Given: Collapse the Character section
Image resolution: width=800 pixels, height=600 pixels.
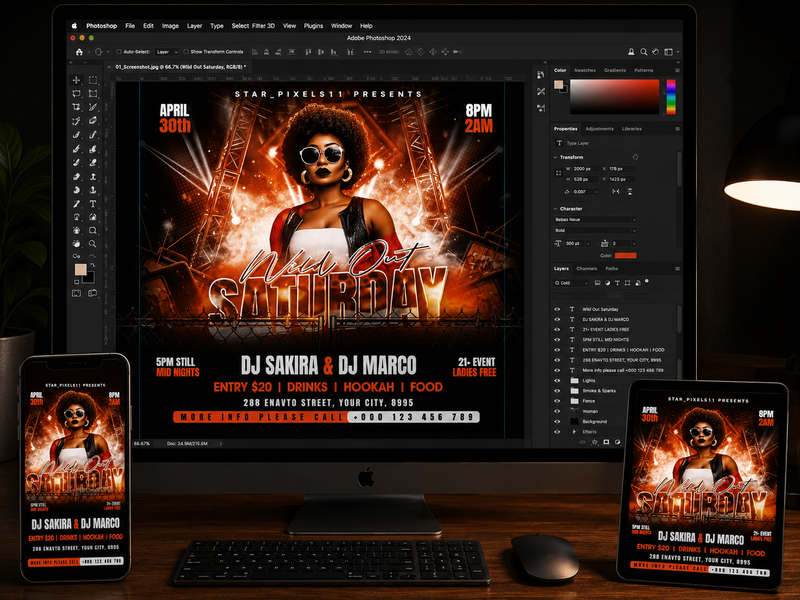Looking at the screenshot, I should pyautogui.click(x=556, y=209).
